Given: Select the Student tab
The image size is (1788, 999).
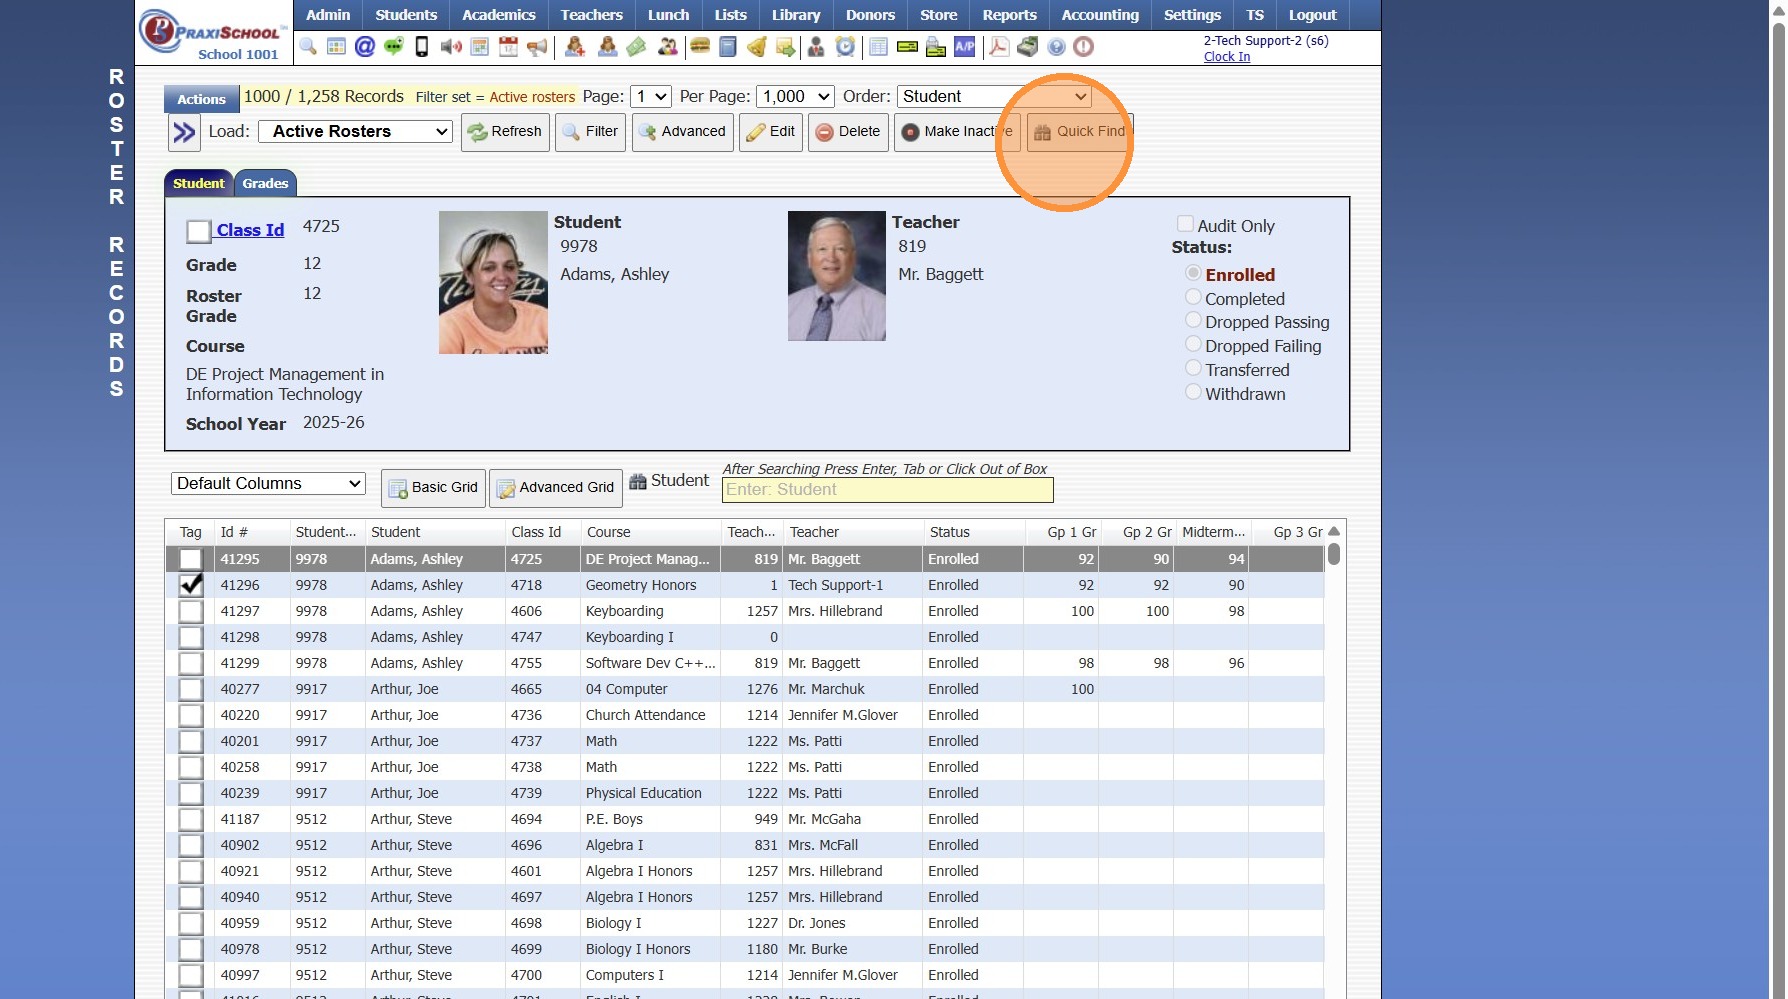Looking at the screenshot, I should [199, 183].
